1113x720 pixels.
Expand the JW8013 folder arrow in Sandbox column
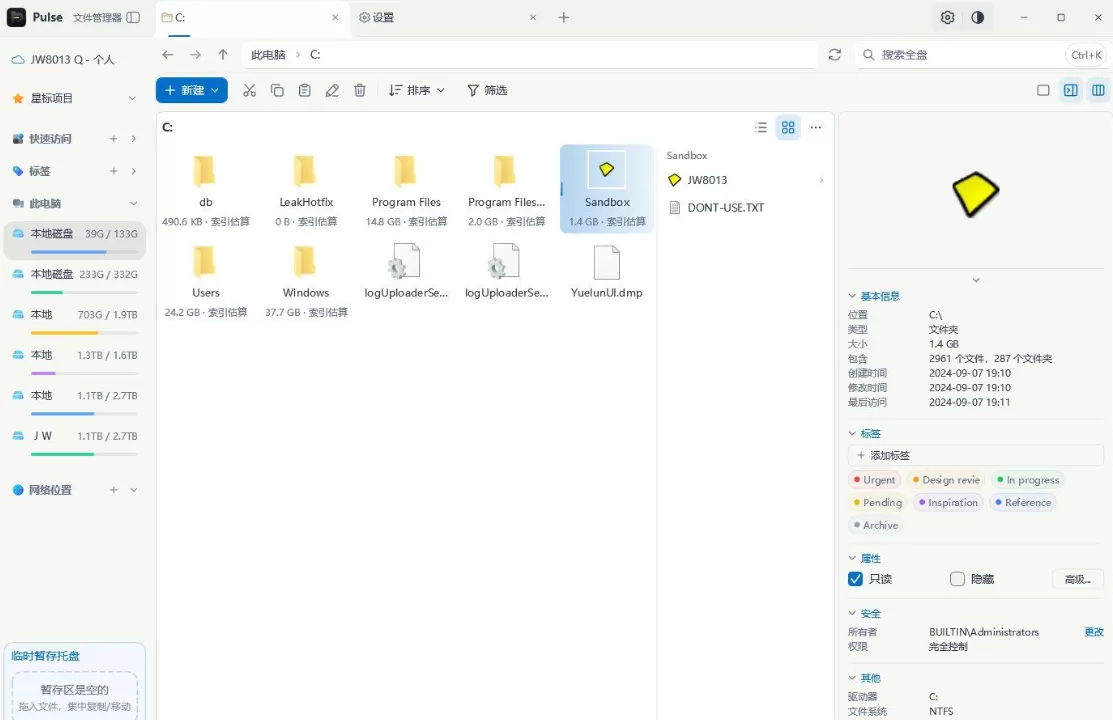point(821,180)
